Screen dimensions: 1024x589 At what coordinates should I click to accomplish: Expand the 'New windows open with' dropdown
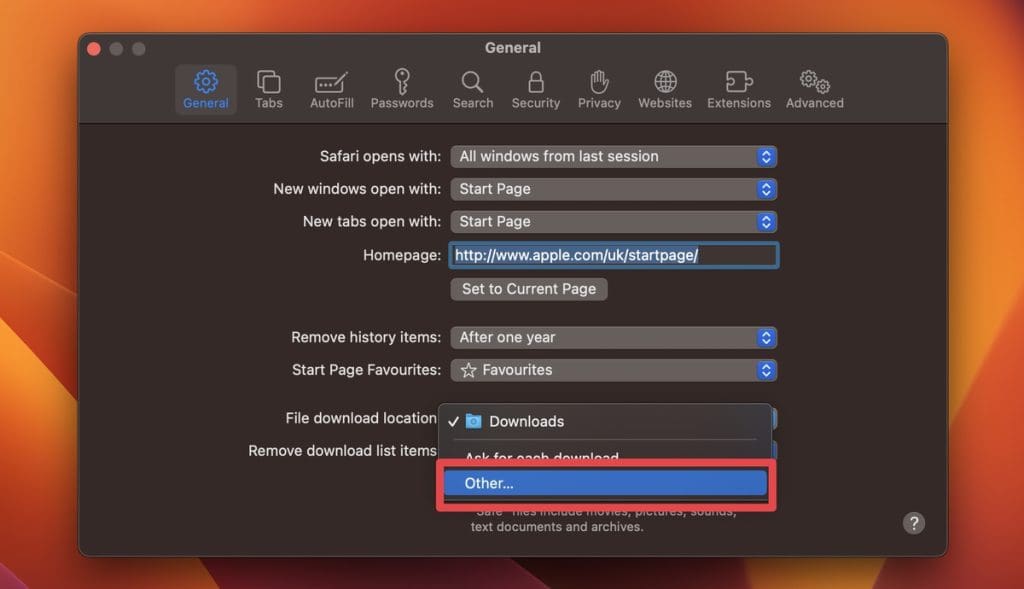(613, 189)
